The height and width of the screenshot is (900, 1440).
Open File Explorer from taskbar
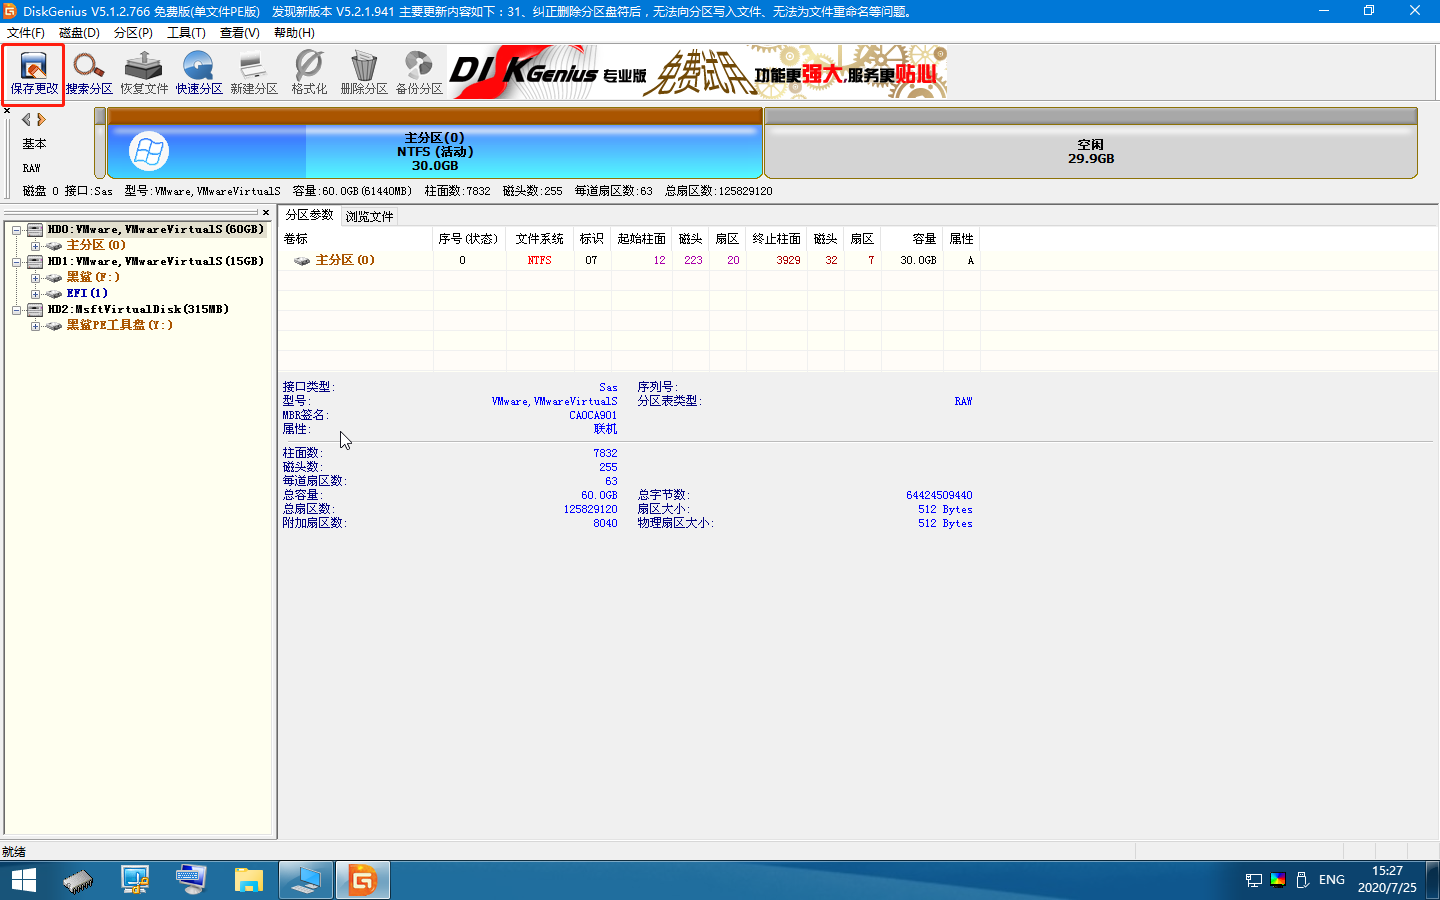point(248,880)
